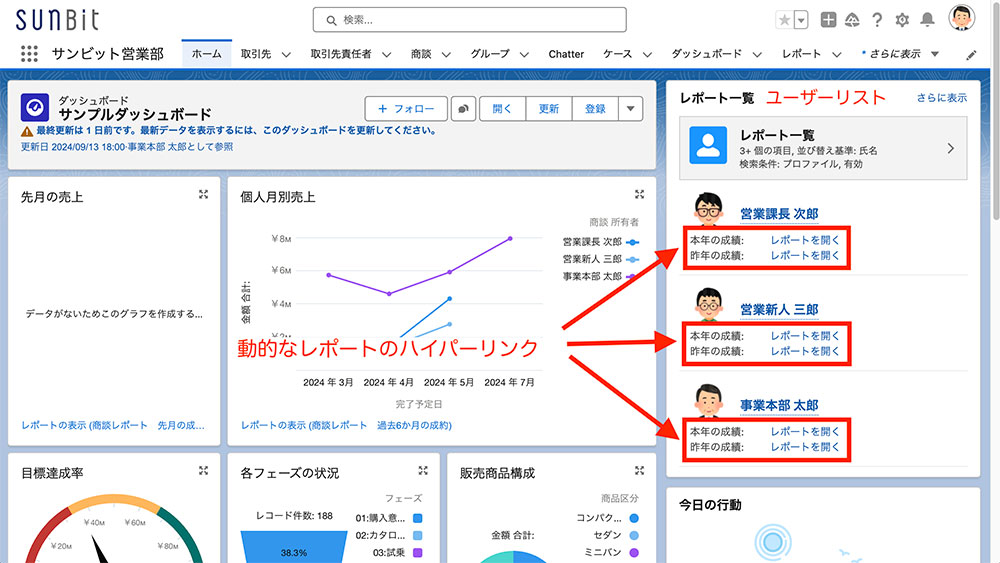The image size is (1000, 563).
Task: Open 本年の成績 report for 営業新人 三郎
Action: click(805, 336)
